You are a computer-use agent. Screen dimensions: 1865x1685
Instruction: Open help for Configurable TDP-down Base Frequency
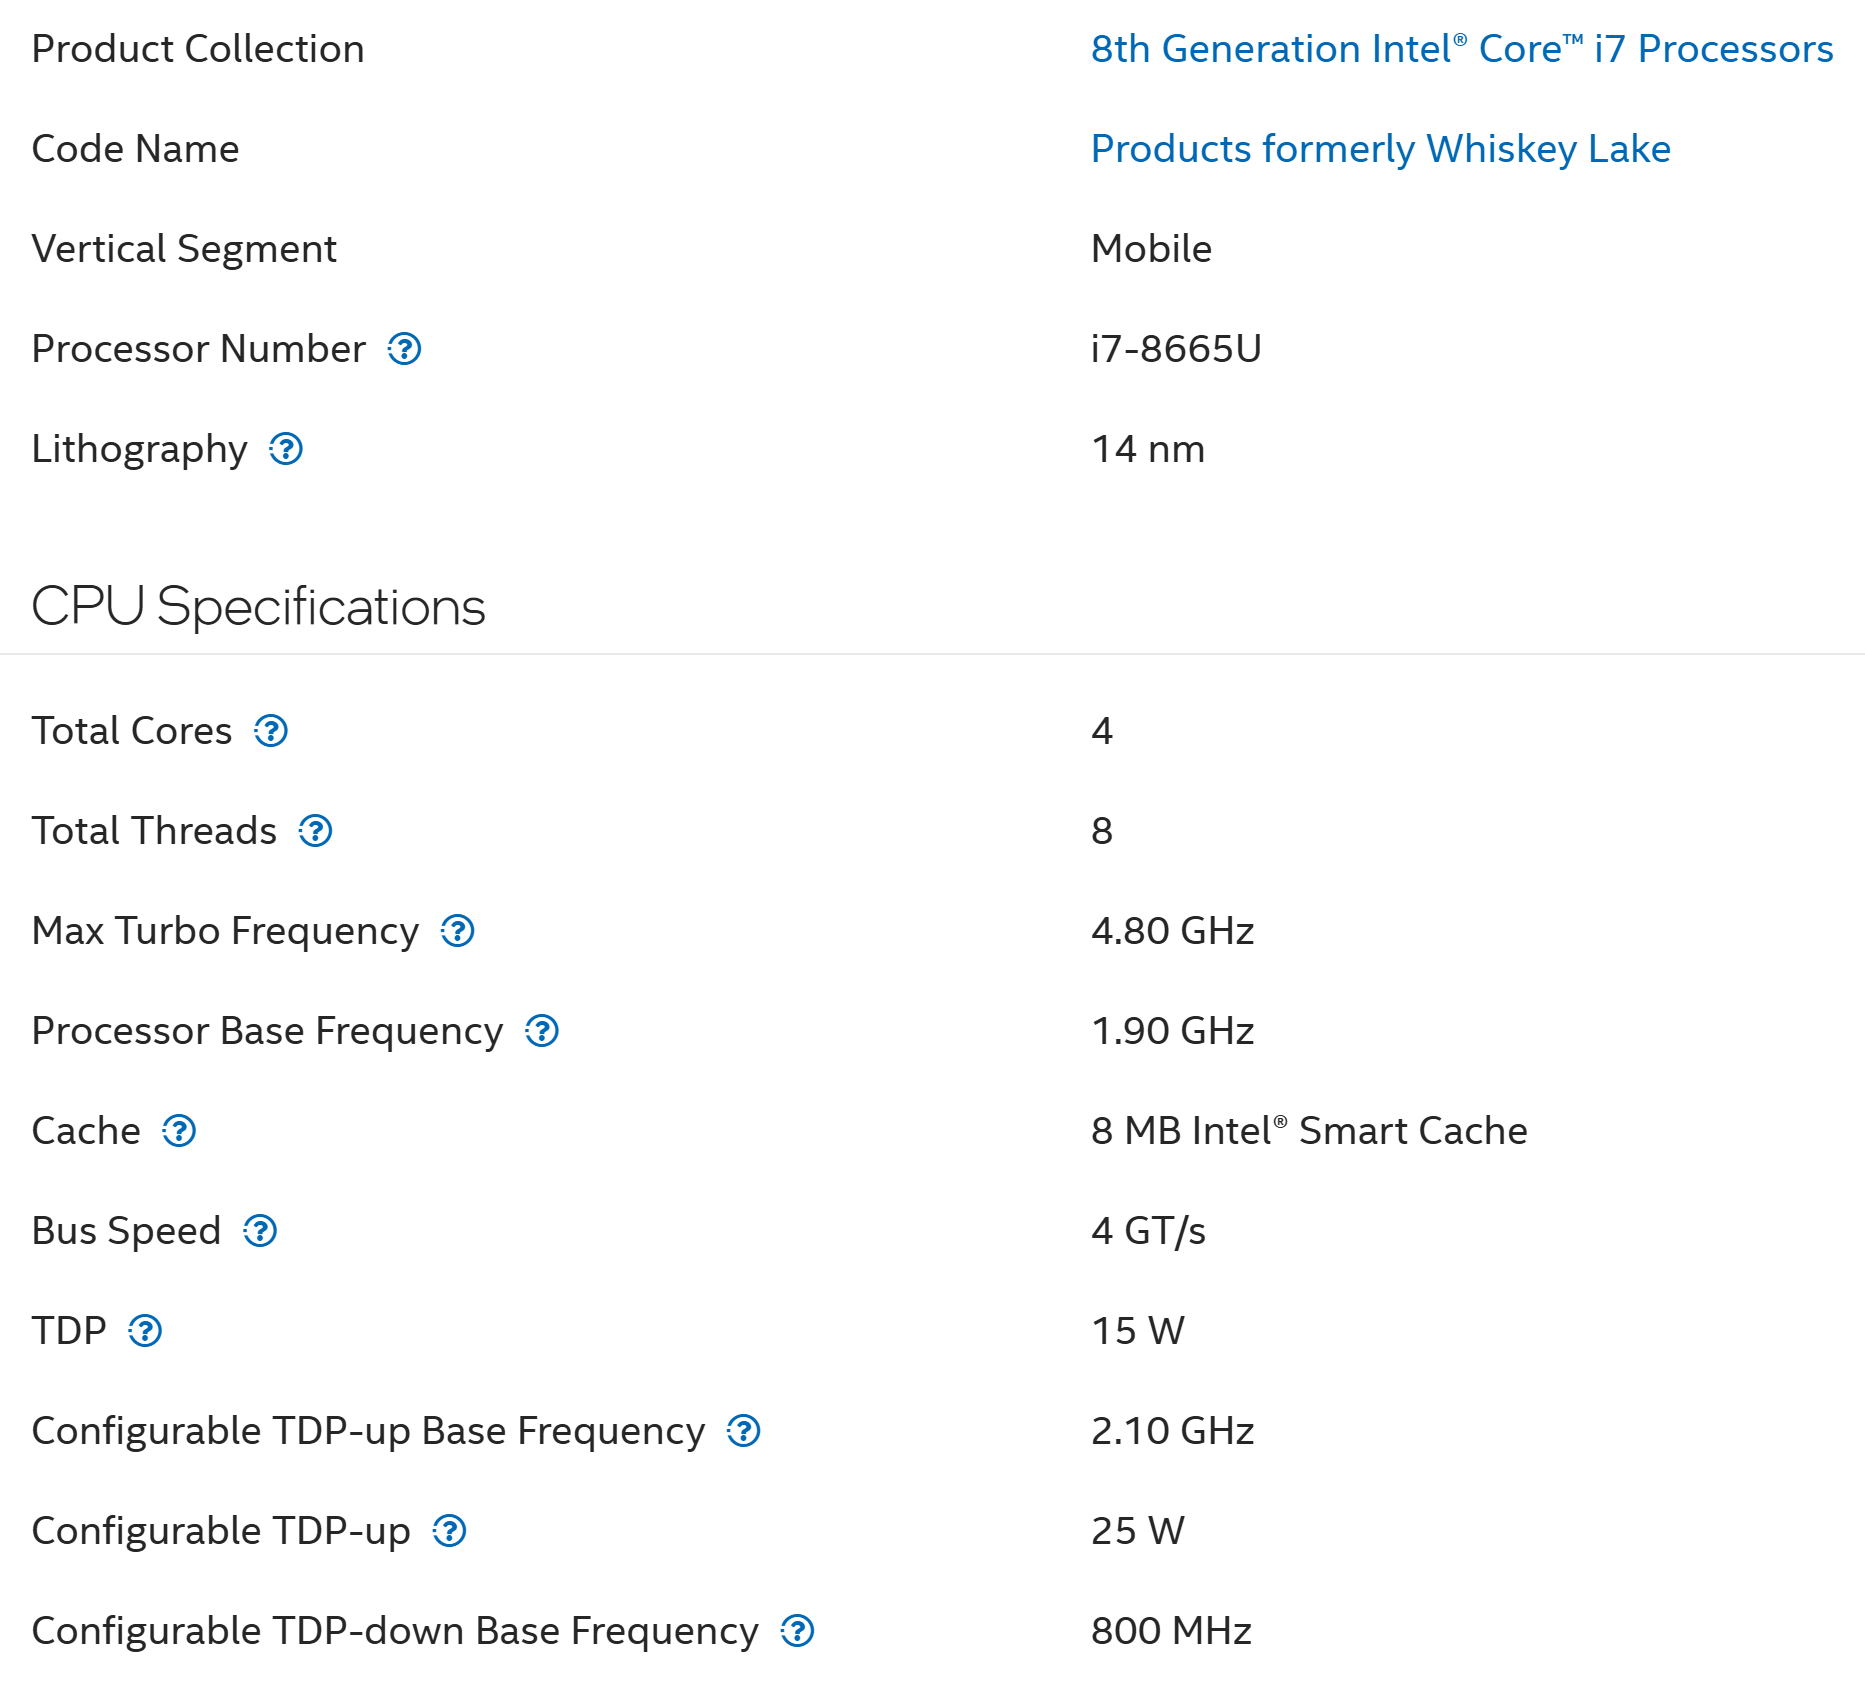tap(798, 1631)
